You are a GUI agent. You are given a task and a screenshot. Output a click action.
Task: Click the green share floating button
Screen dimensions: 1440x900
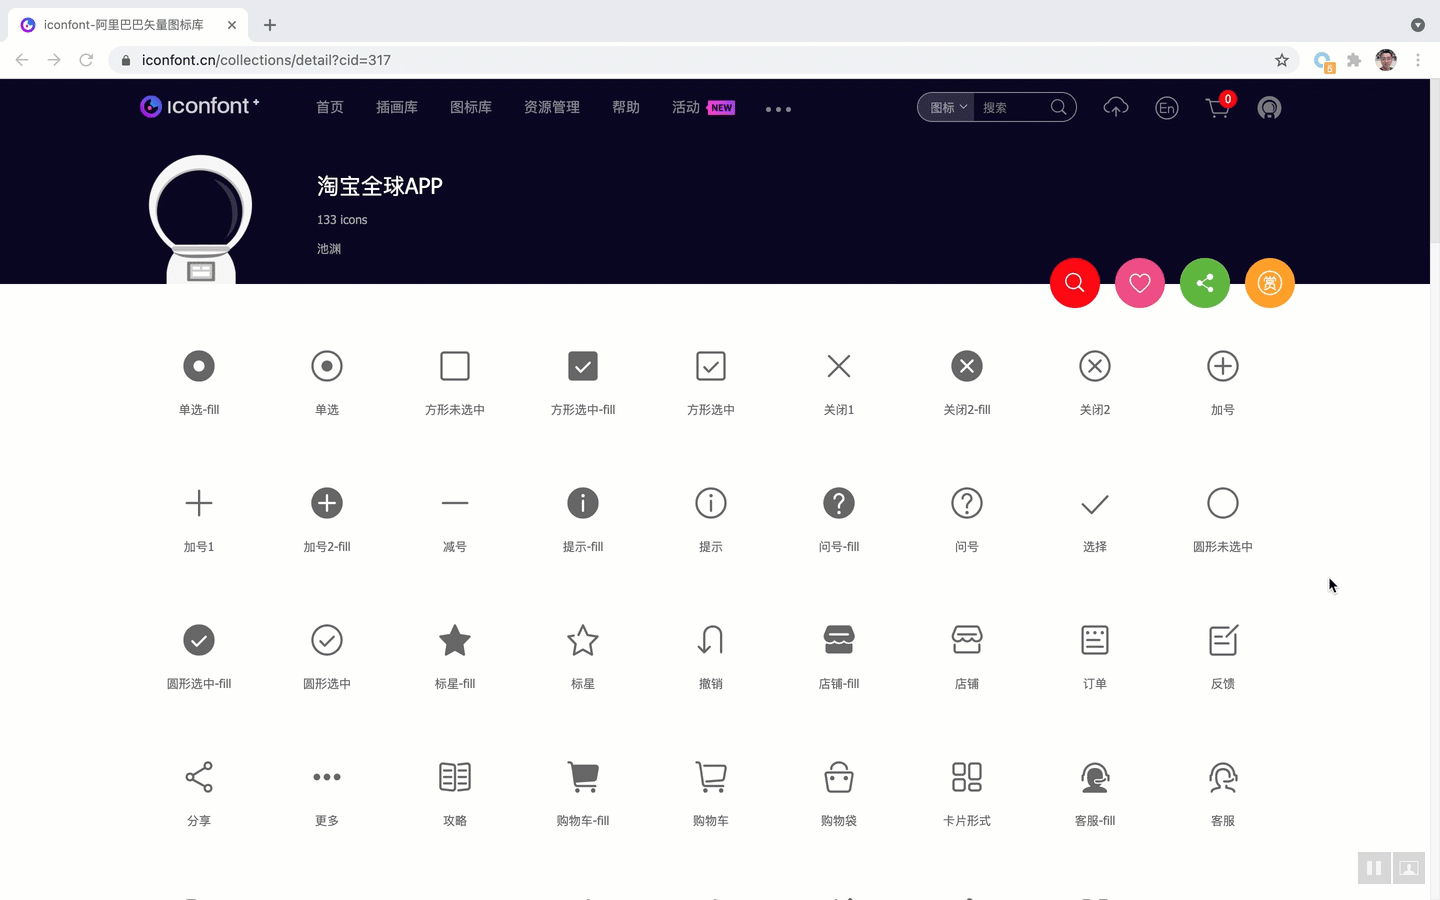click(1205, 283)
